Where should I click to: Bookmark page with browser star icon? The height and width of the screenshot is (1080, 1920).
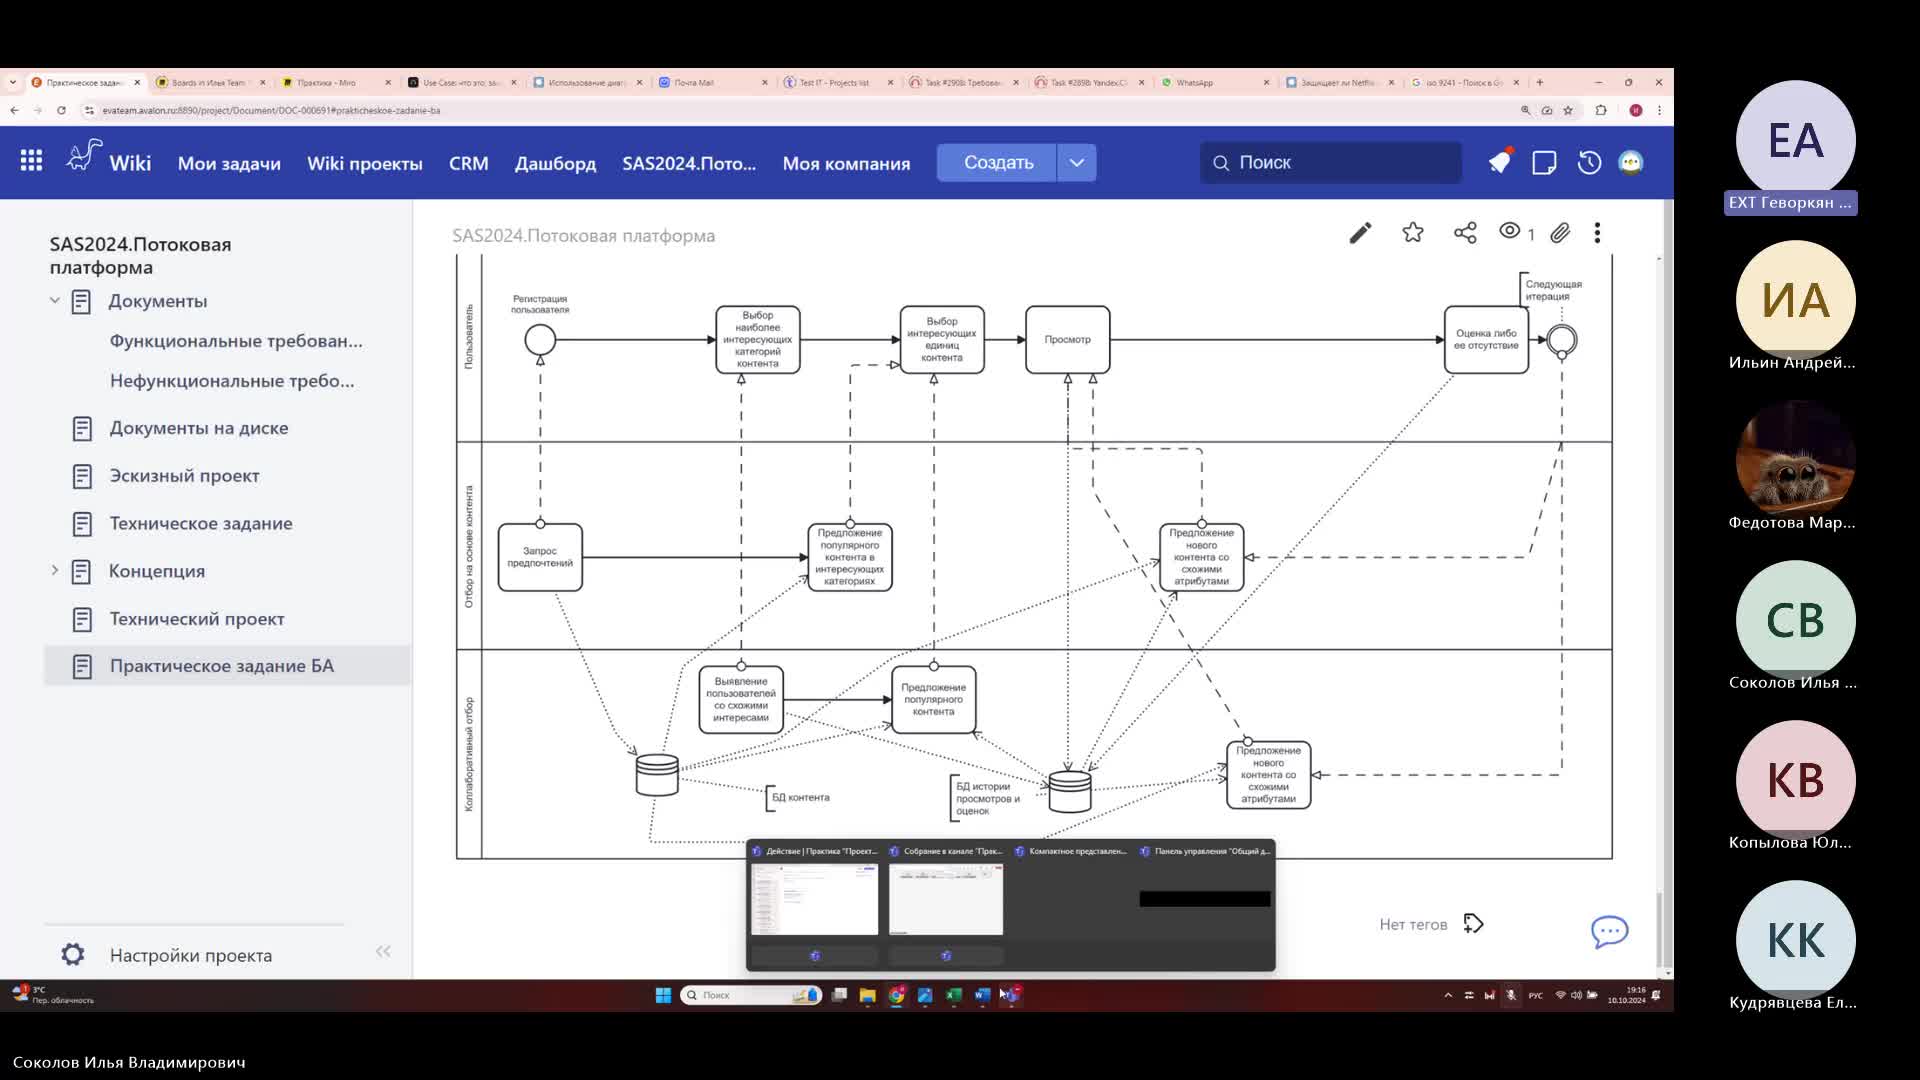(x=1568, y=110)
